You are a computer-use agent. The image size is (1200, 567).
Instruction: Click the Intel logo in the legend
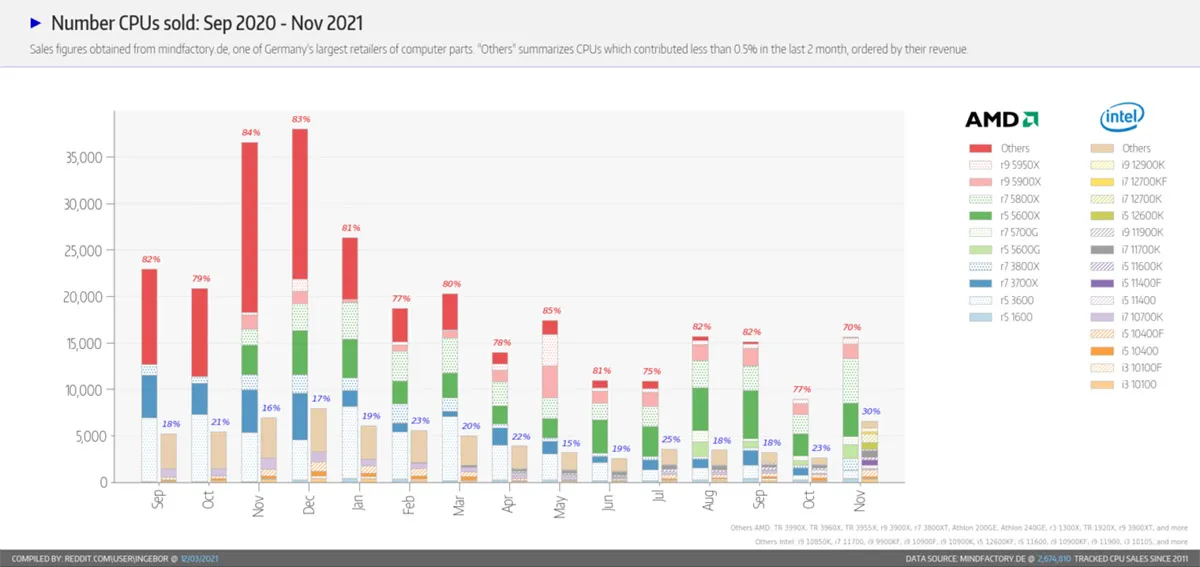[1121, 118]
